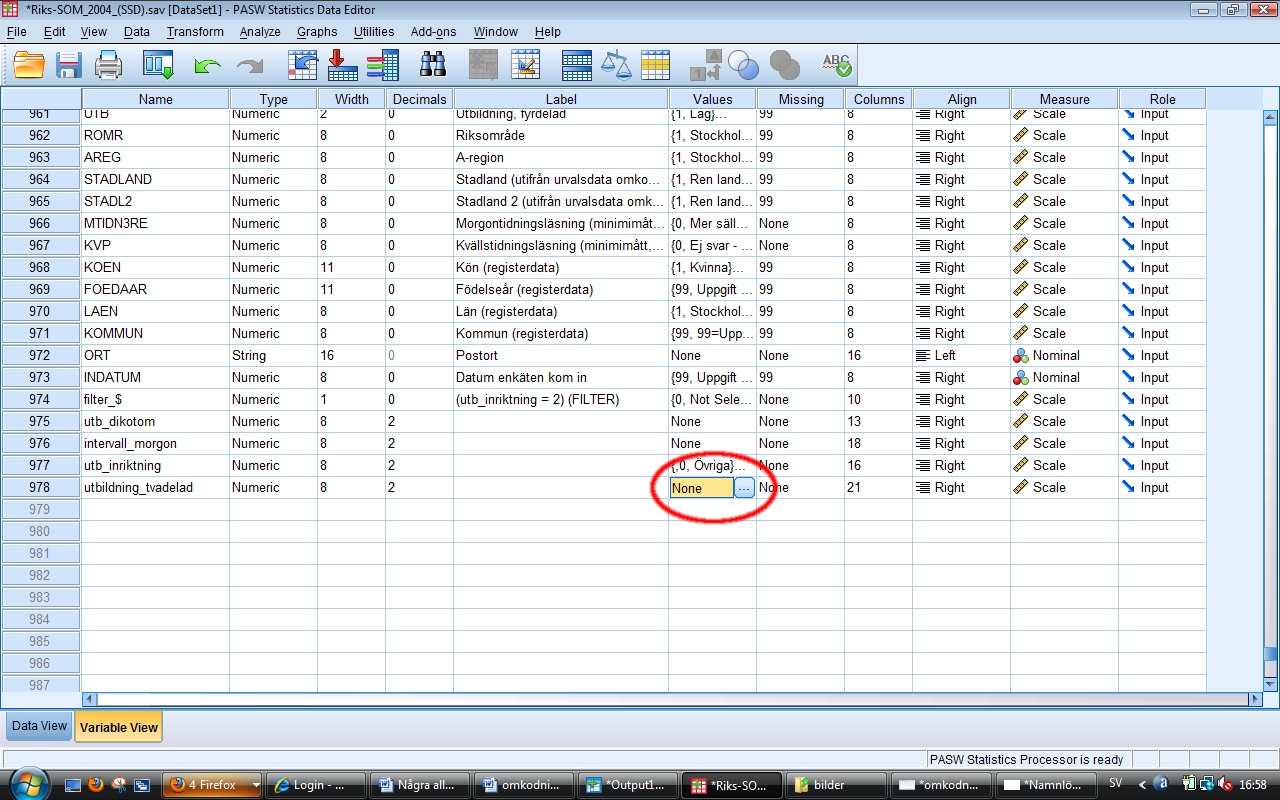1280x800 pixels.
Task: Click the Print icon in toolbar
Action: click(108, 66)
